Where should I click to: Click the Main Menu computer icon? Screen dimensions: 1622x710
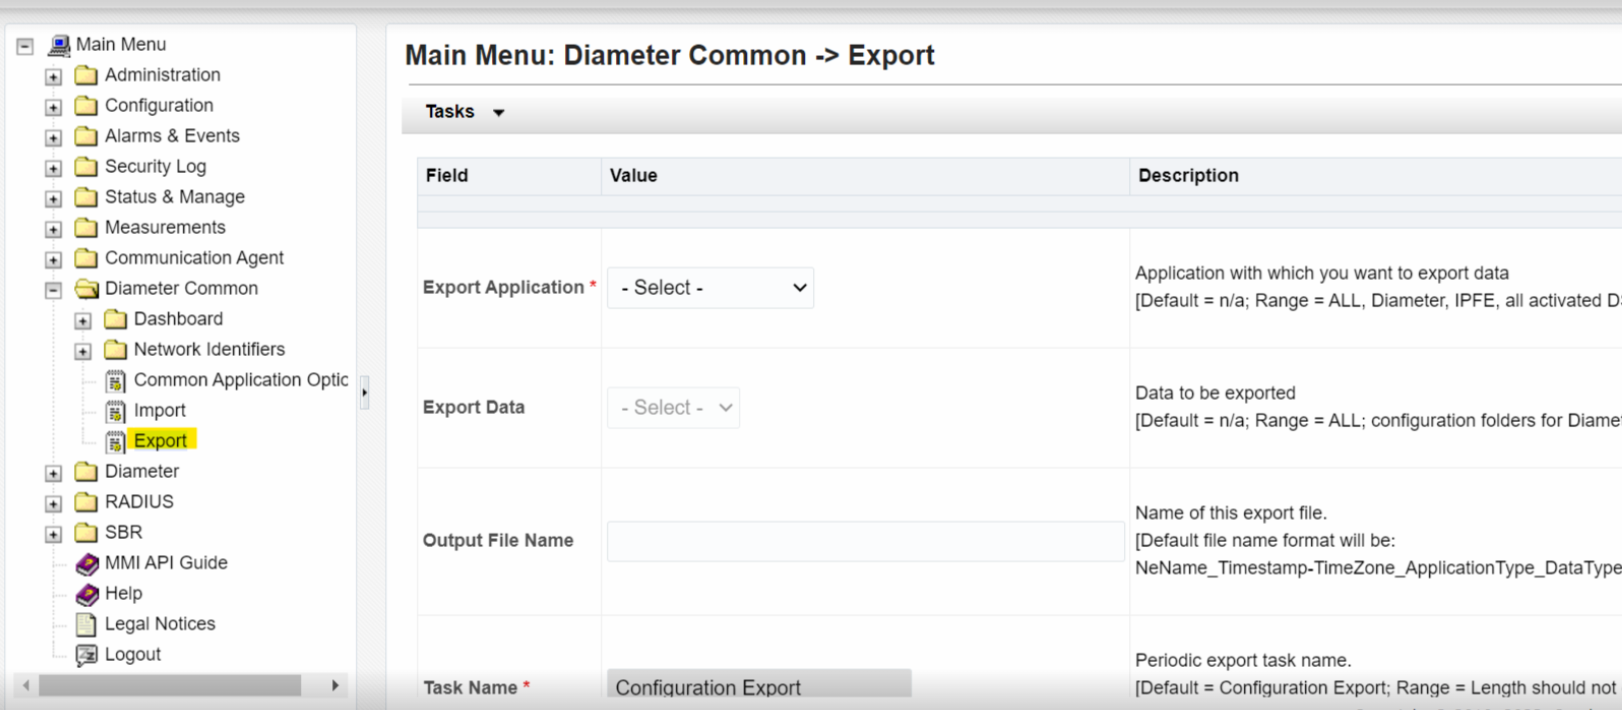coord(59,45)
